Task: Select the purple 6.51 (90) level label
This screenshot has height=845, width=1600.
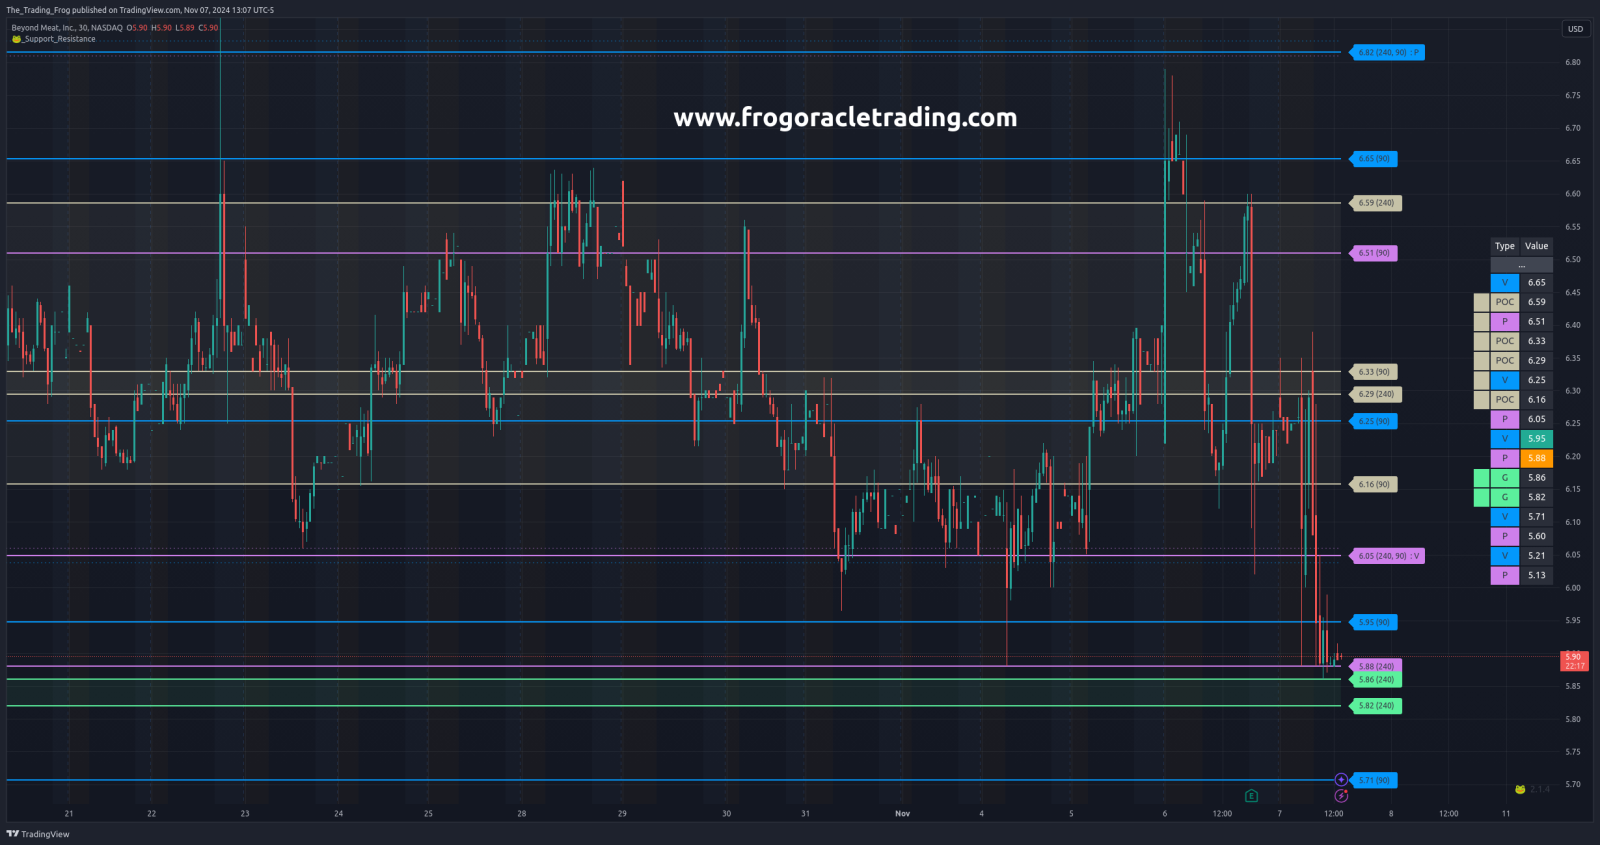Action: pos(1374,253)
